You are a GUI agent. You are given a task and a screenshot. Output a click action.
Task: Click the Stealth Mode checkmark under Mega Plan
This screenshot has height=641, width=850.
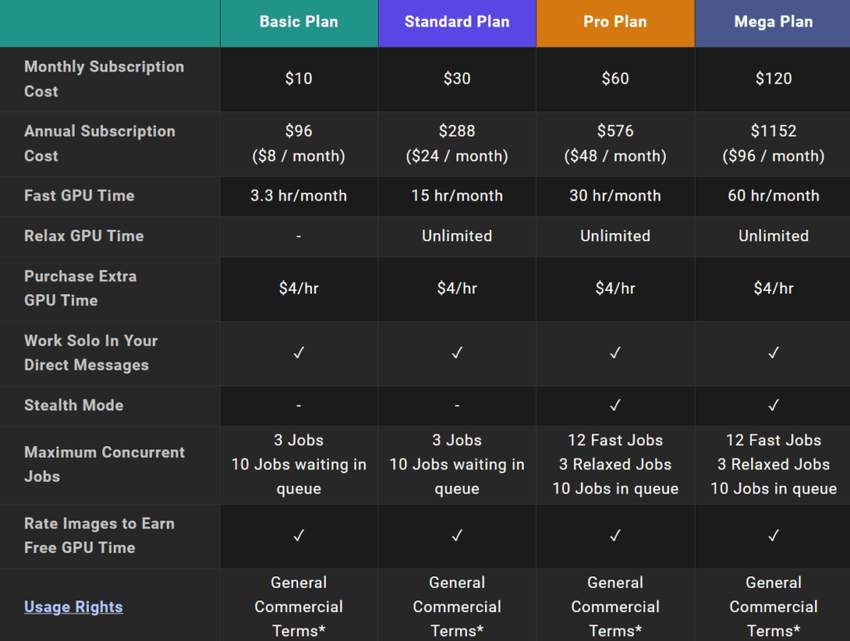773,405
